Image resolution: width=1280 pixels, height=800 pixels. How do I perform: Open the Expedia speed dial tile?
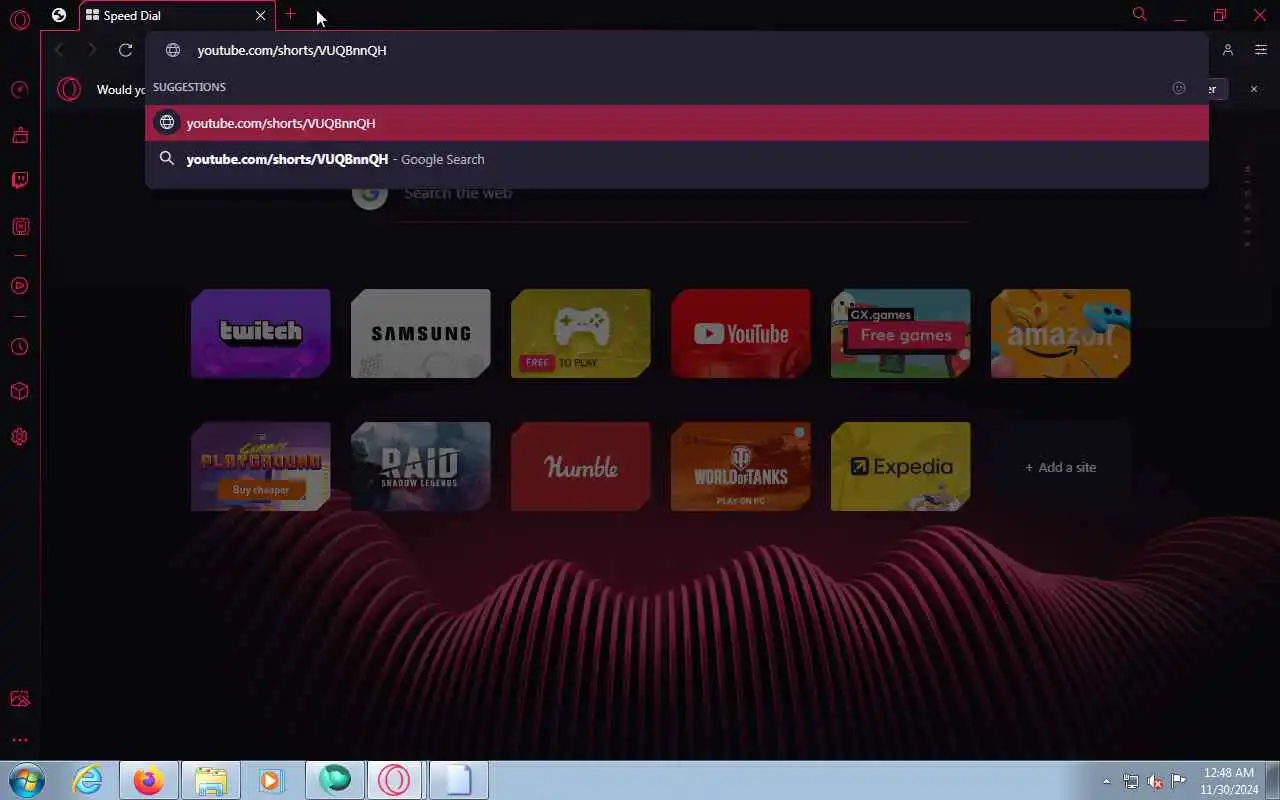tap(901, 466)
